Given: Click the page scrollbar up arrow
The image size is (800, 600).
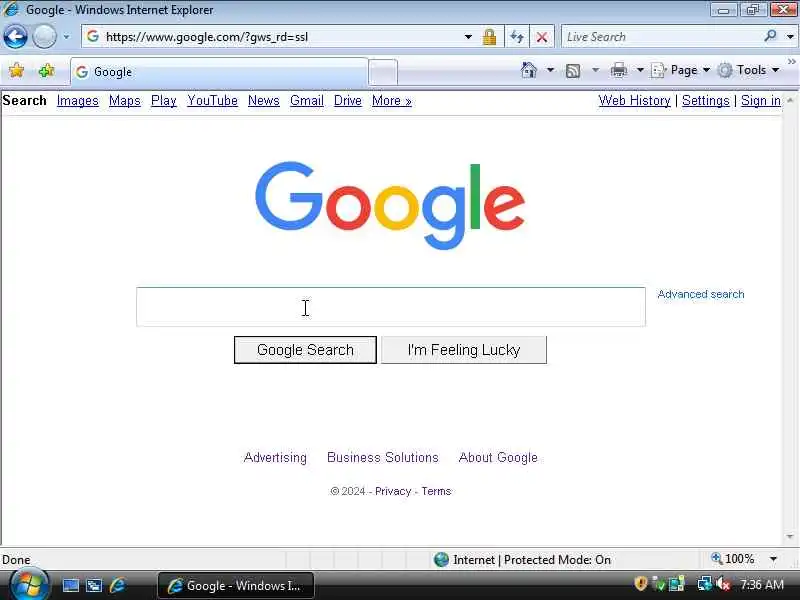Looking at the screenshot, I should [790, 100].
